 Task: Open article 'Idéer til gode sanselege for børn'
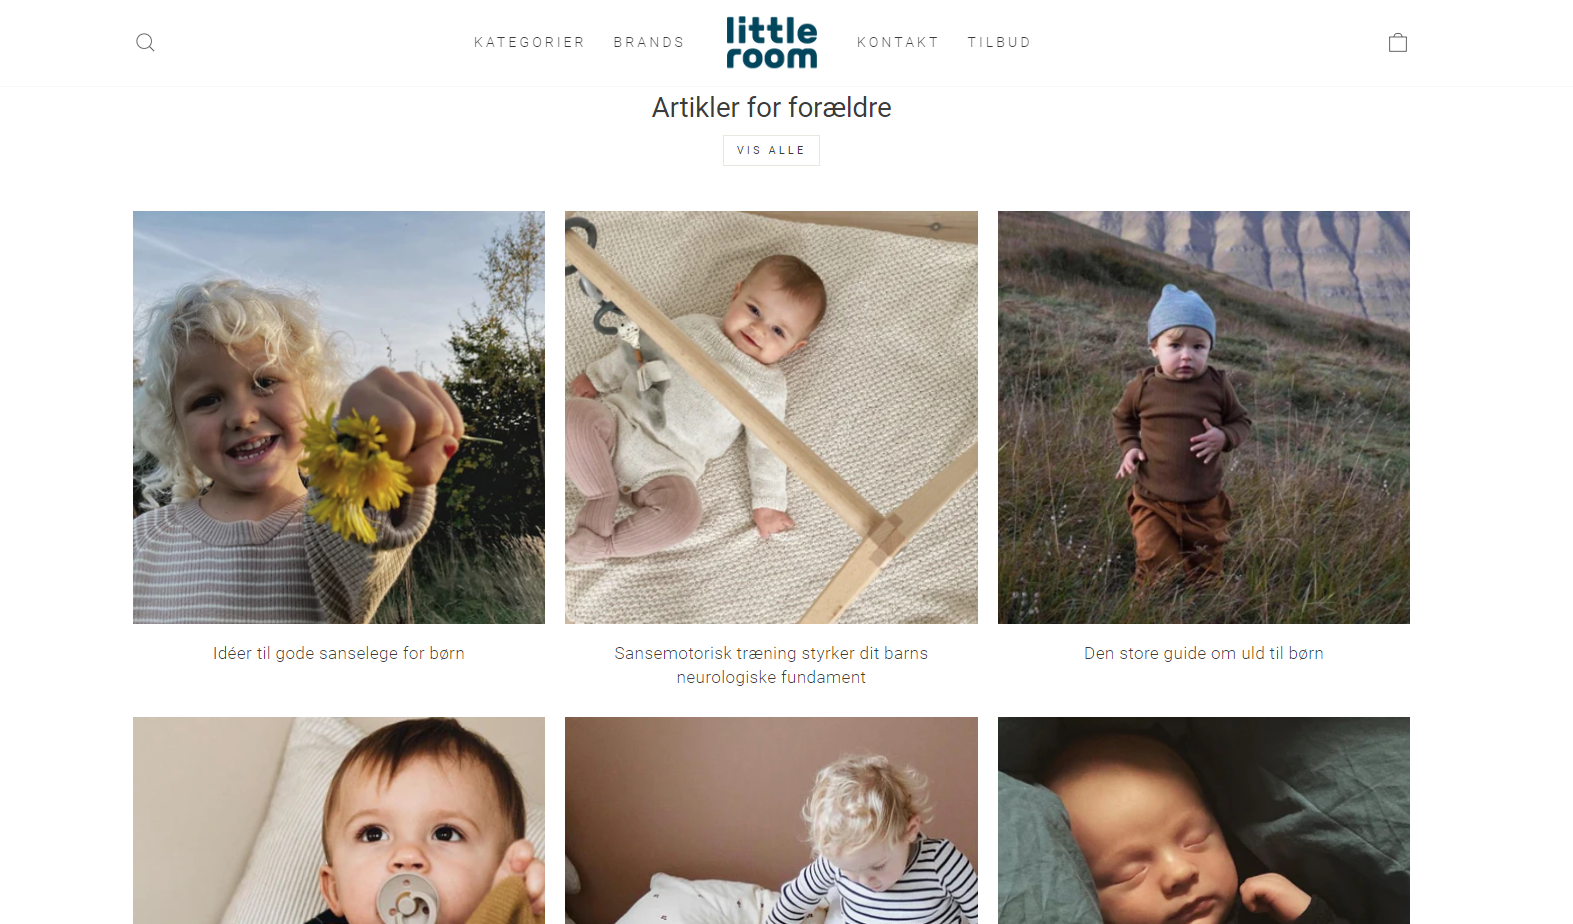[339, 653]
